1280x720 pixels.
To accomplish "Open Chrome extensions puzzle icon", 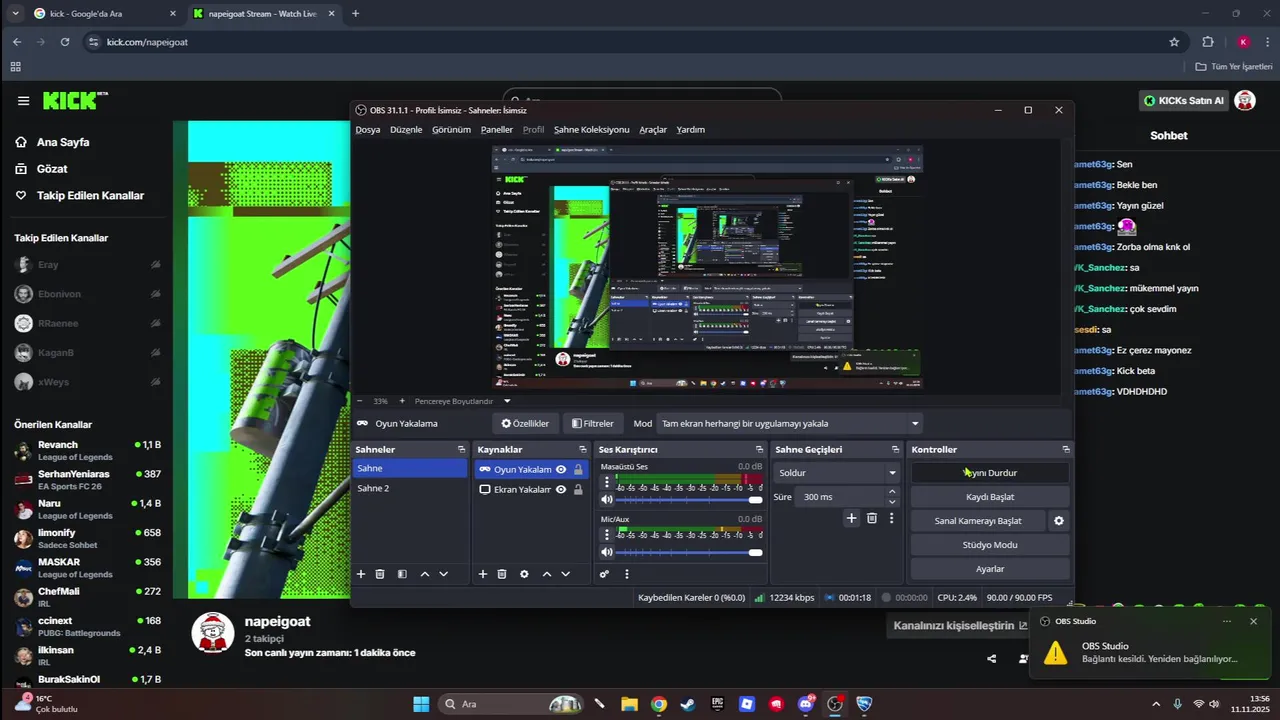I will pos(1208,42).
